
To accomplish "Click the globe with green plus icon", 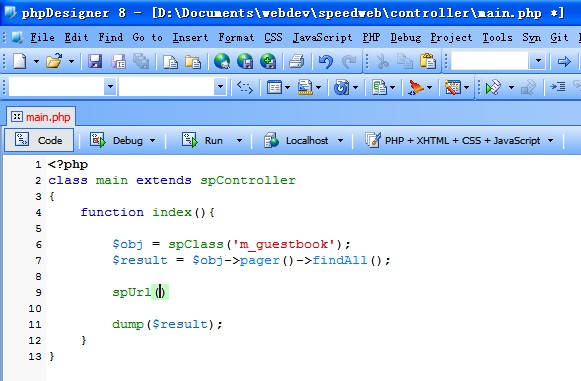I will [x=268, y=61].
